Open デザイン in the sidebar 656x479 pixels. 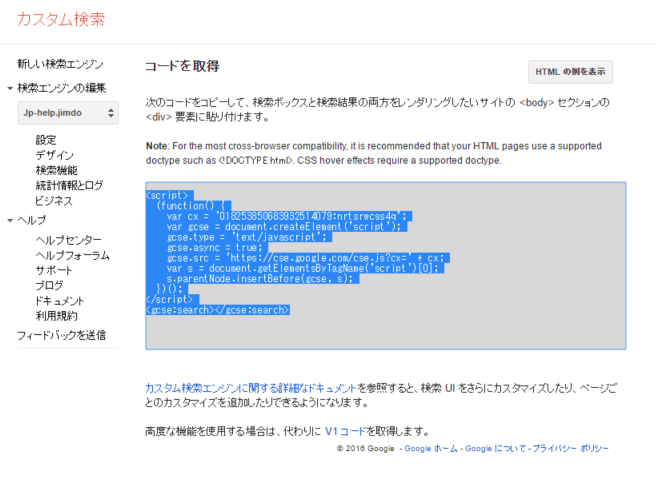[54, 155]
